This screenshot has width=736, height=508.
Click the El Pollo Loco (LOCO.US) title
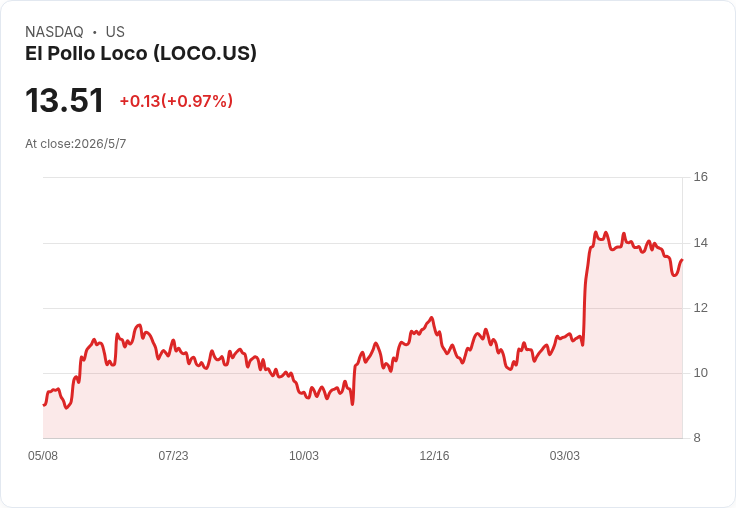click(x=141, y=54)
